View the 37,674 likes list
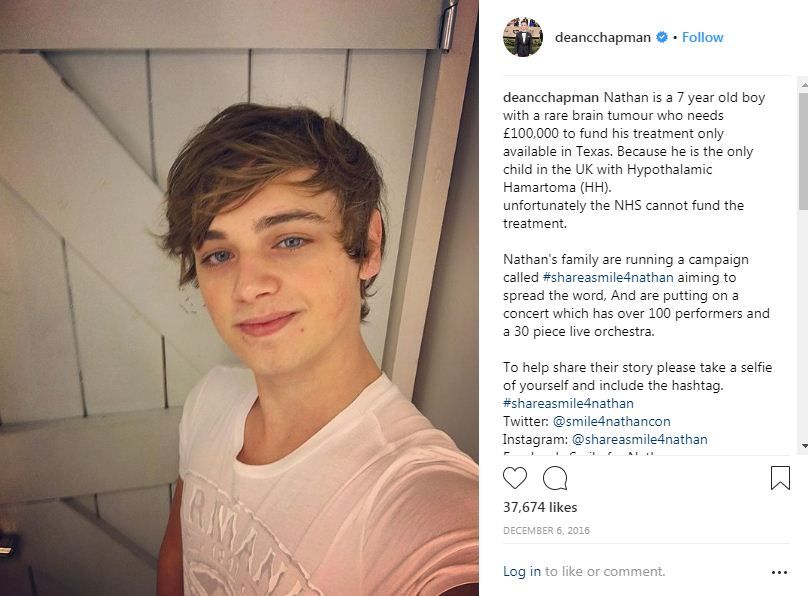808x596 pixels. coord(540,507)
